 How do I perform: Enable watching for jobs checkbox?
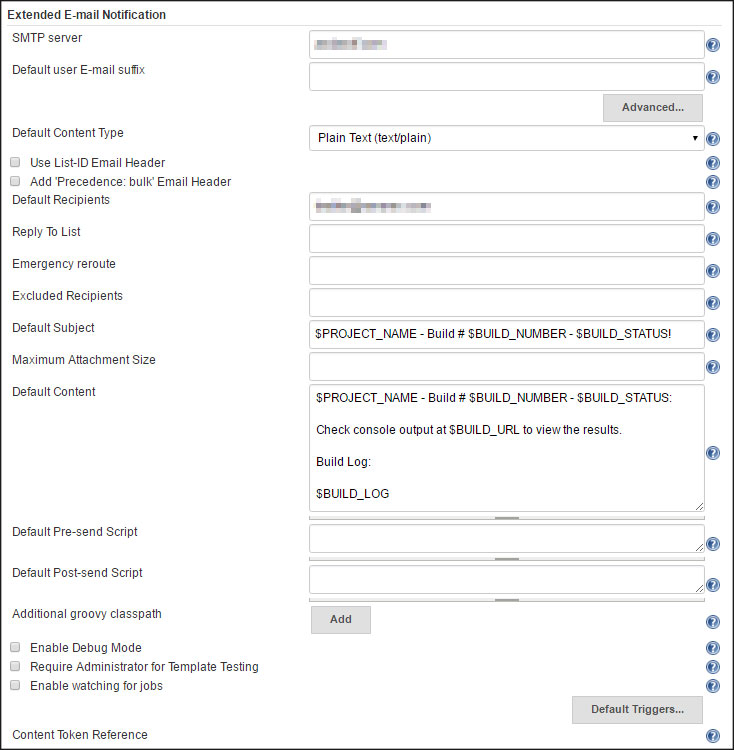tap(15, 685)
